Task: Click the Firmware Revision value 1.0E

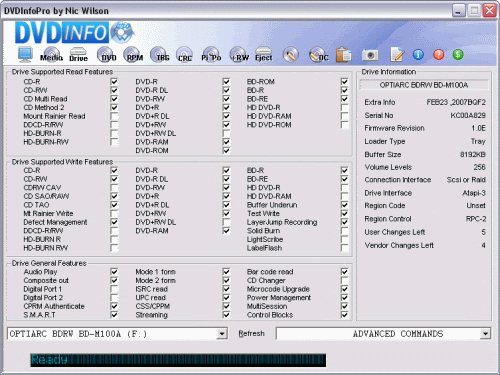Action: [478, 128]
